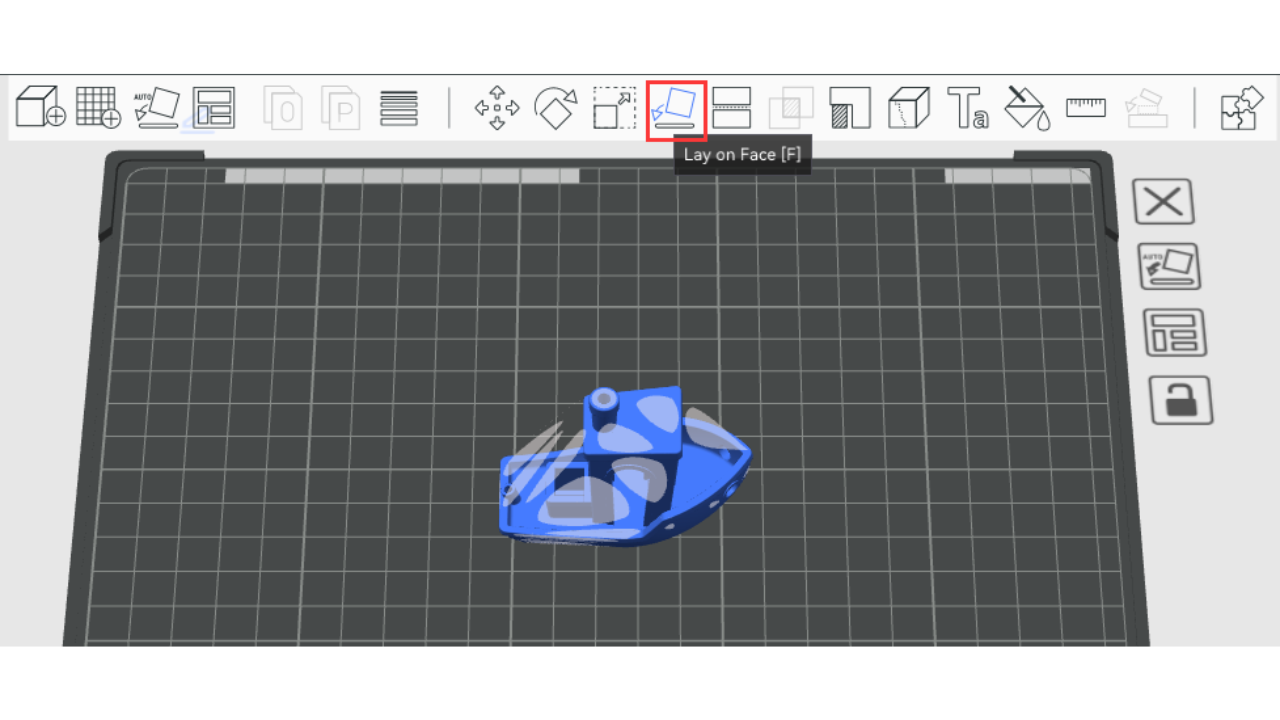1280x720 pixels.
Task: Select the Text Shape tool
Action: click(x=967, y=108)
